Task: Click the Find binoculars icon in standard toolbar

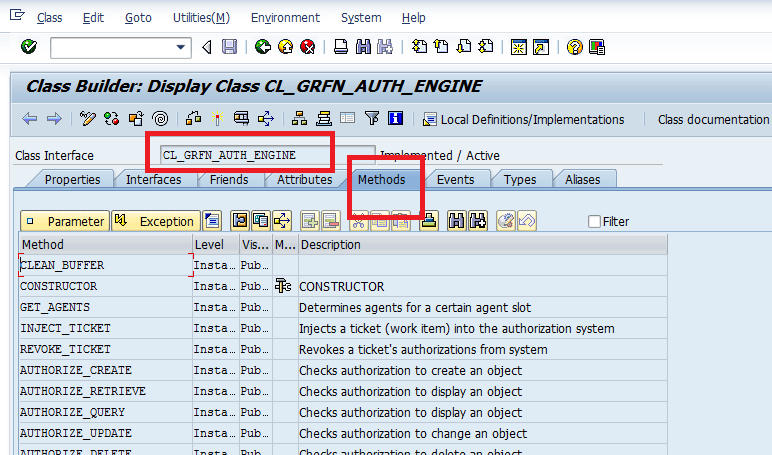Action: (x=363, y=47)
